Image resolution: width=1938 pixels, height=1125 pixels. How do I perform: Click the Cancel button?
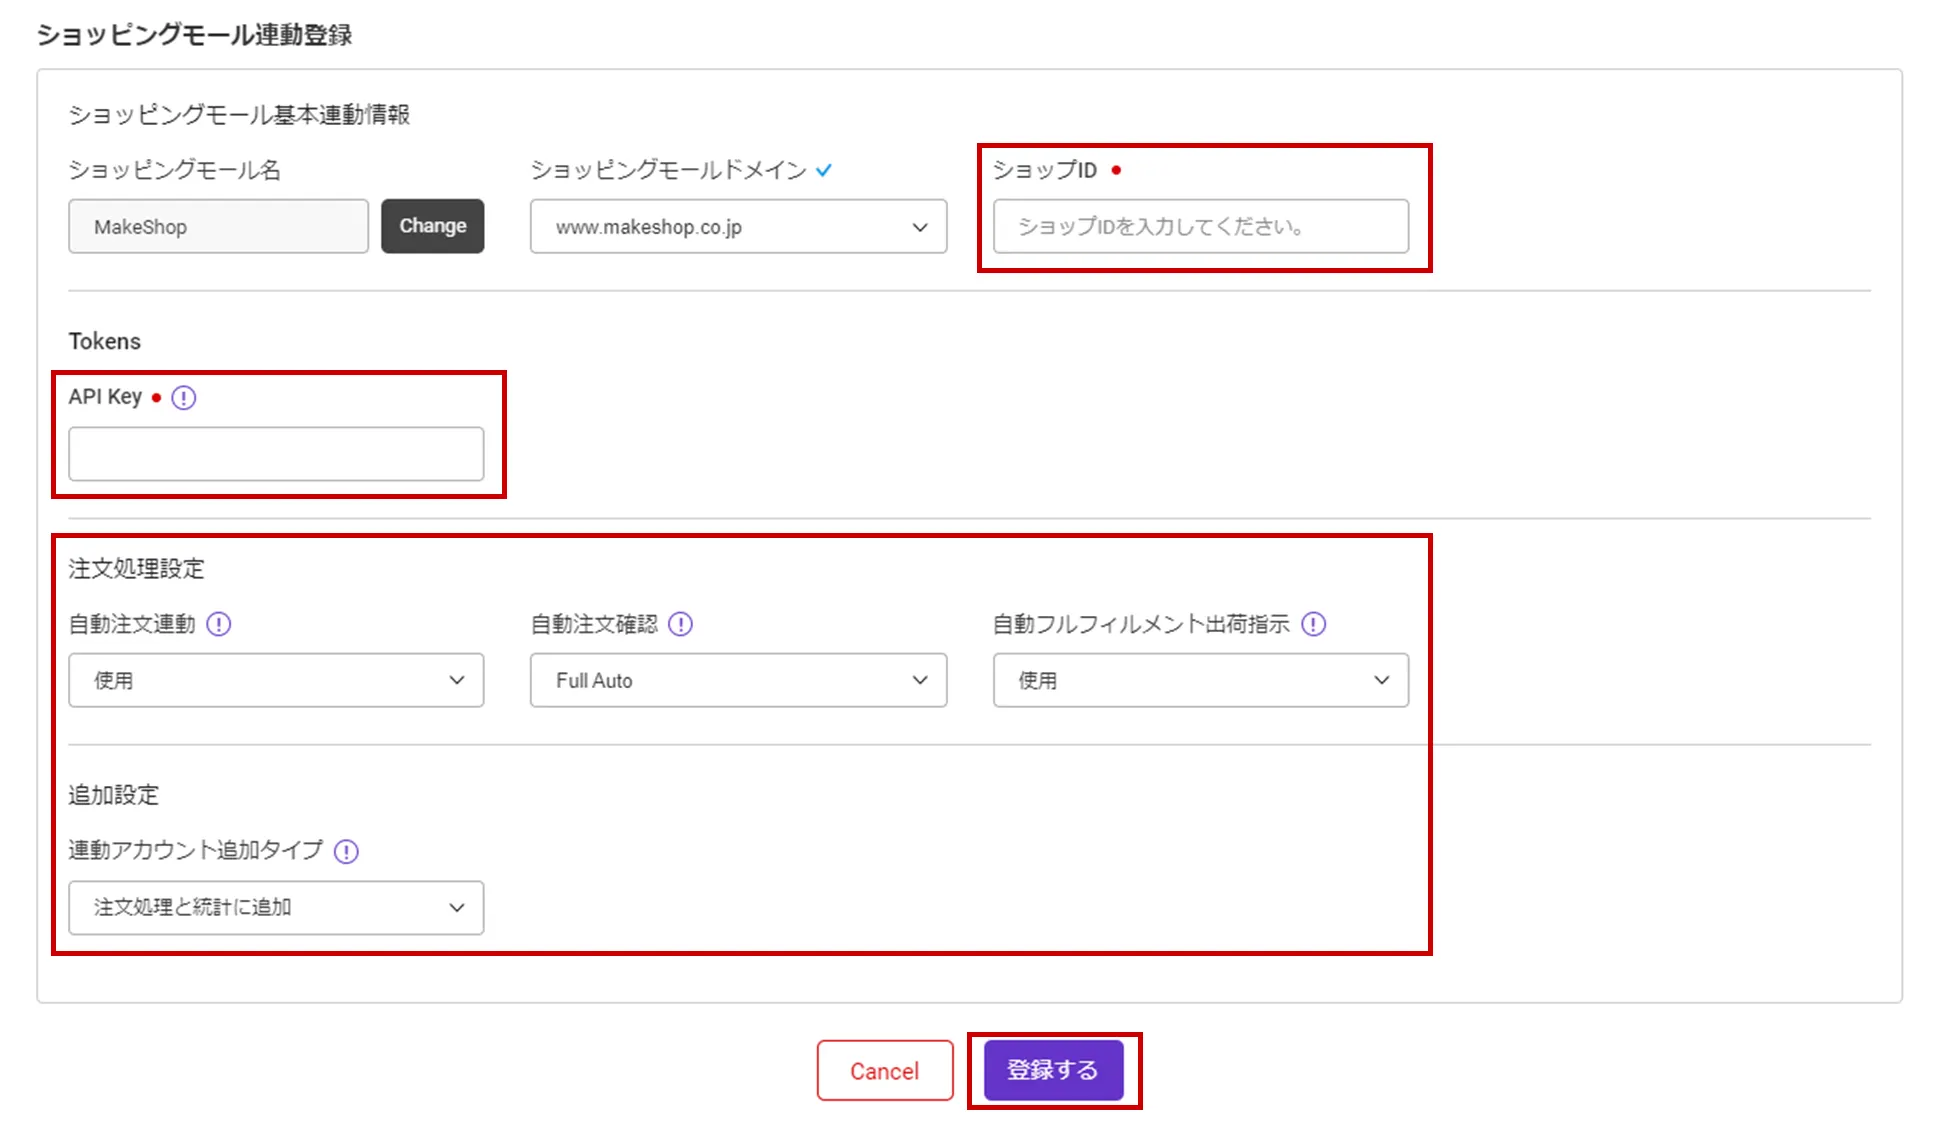(x=884, y=1071)
